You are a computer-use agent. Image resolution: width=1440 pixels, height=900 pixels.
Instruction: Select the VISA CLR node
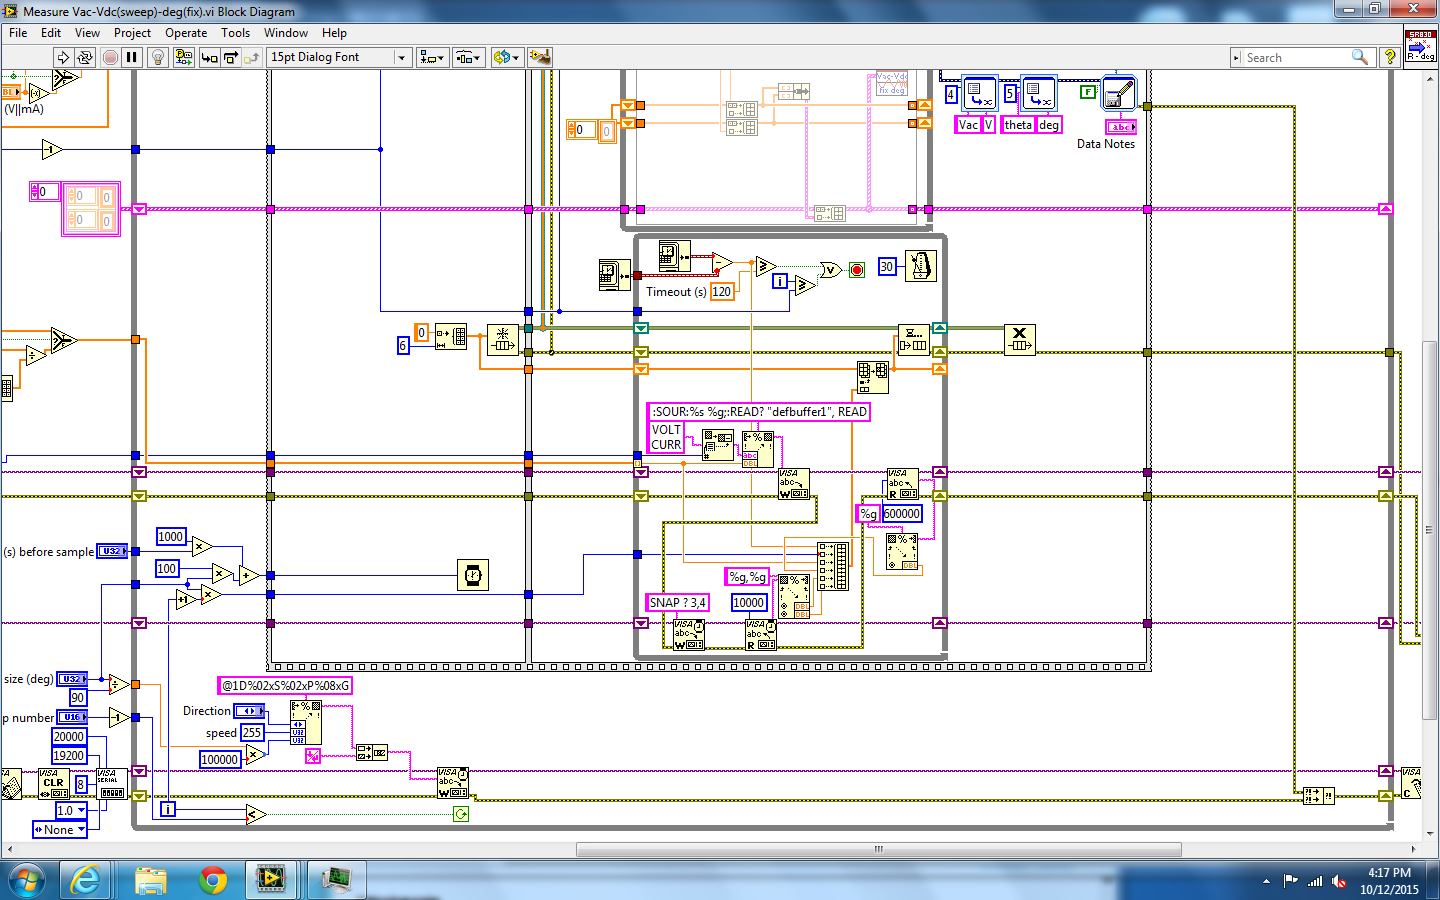click(53, 784)
